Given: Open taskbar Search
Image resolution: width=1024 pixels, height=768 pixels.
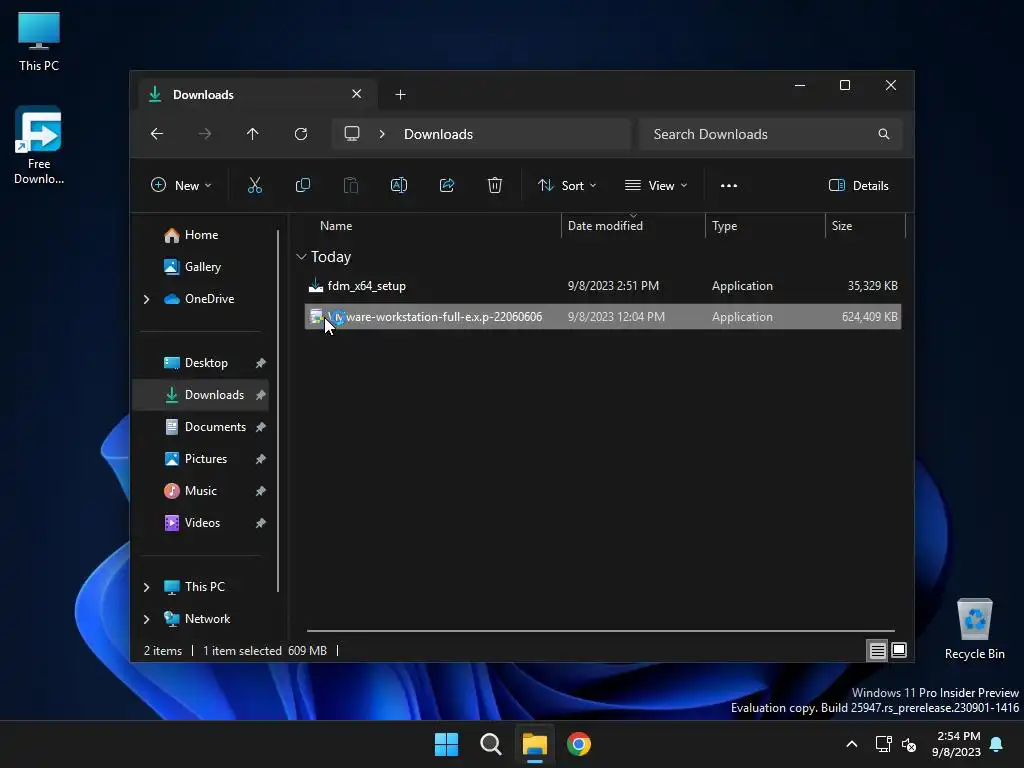Looking at the screenshot, I should (x=491, y=744).
